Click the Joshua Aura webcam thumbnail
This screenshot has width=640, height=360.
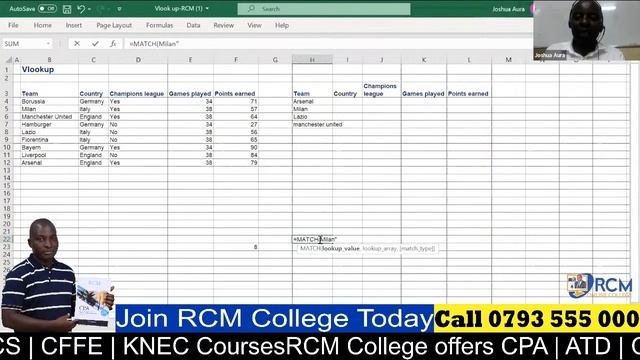point(586,31)
